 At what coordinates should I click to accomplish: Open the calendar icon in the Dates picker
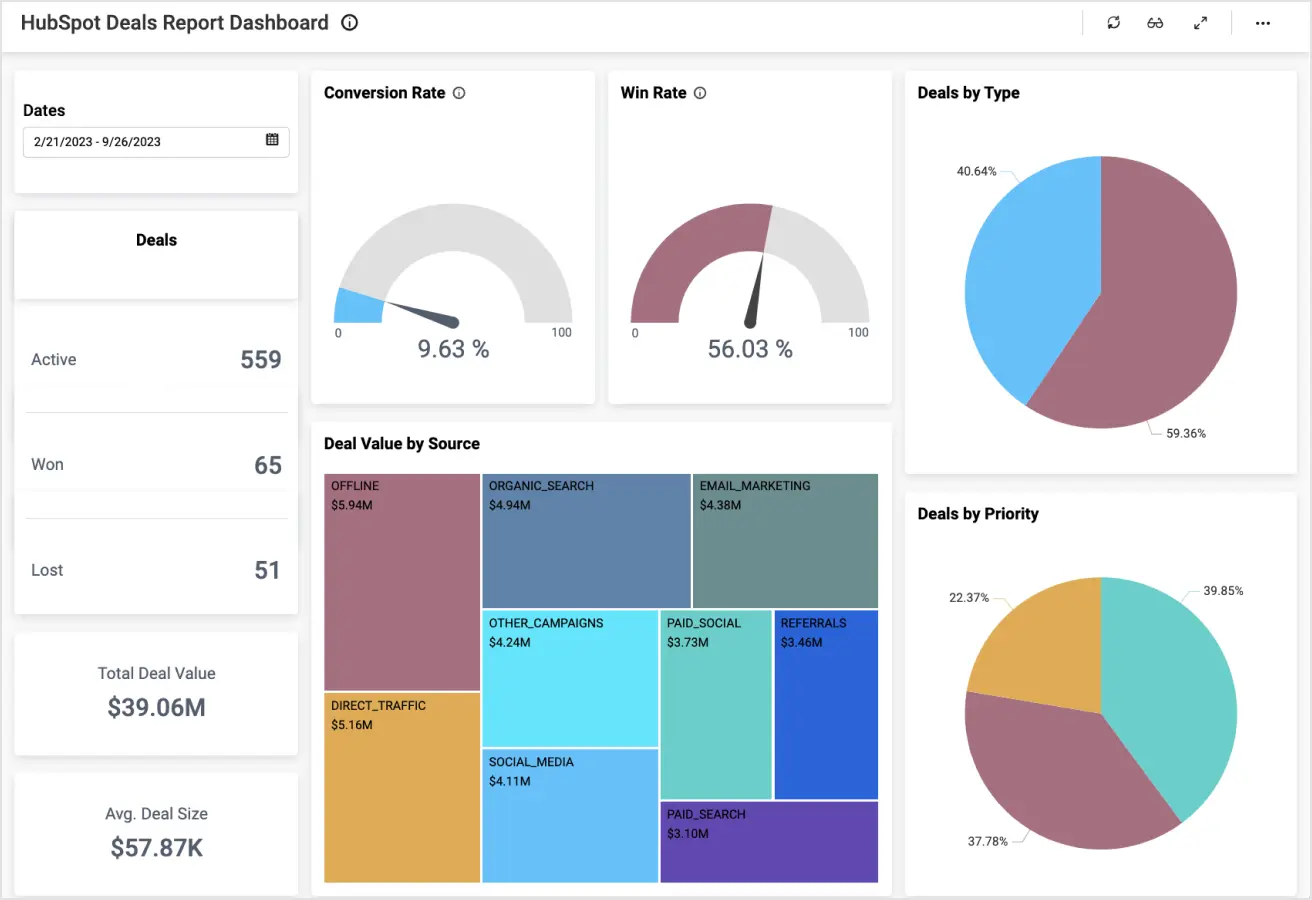272,140
